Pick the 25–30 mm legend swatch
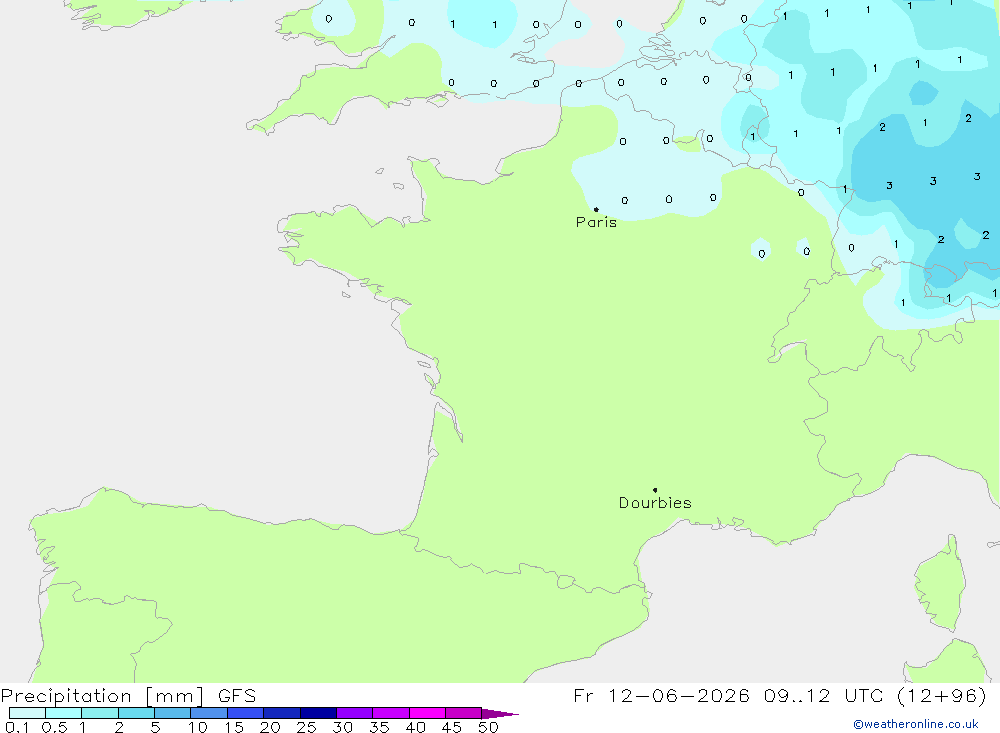 pos(318,713)
